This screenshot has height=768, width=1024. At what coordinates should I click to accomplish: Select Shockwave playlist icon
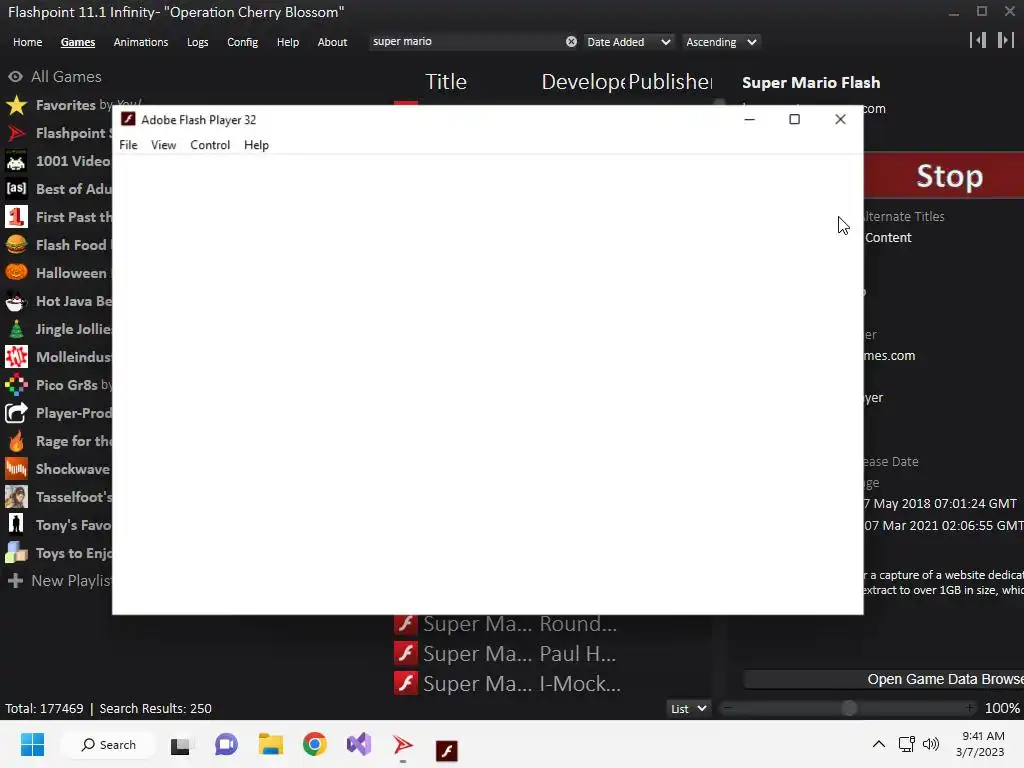coord(16,469)
